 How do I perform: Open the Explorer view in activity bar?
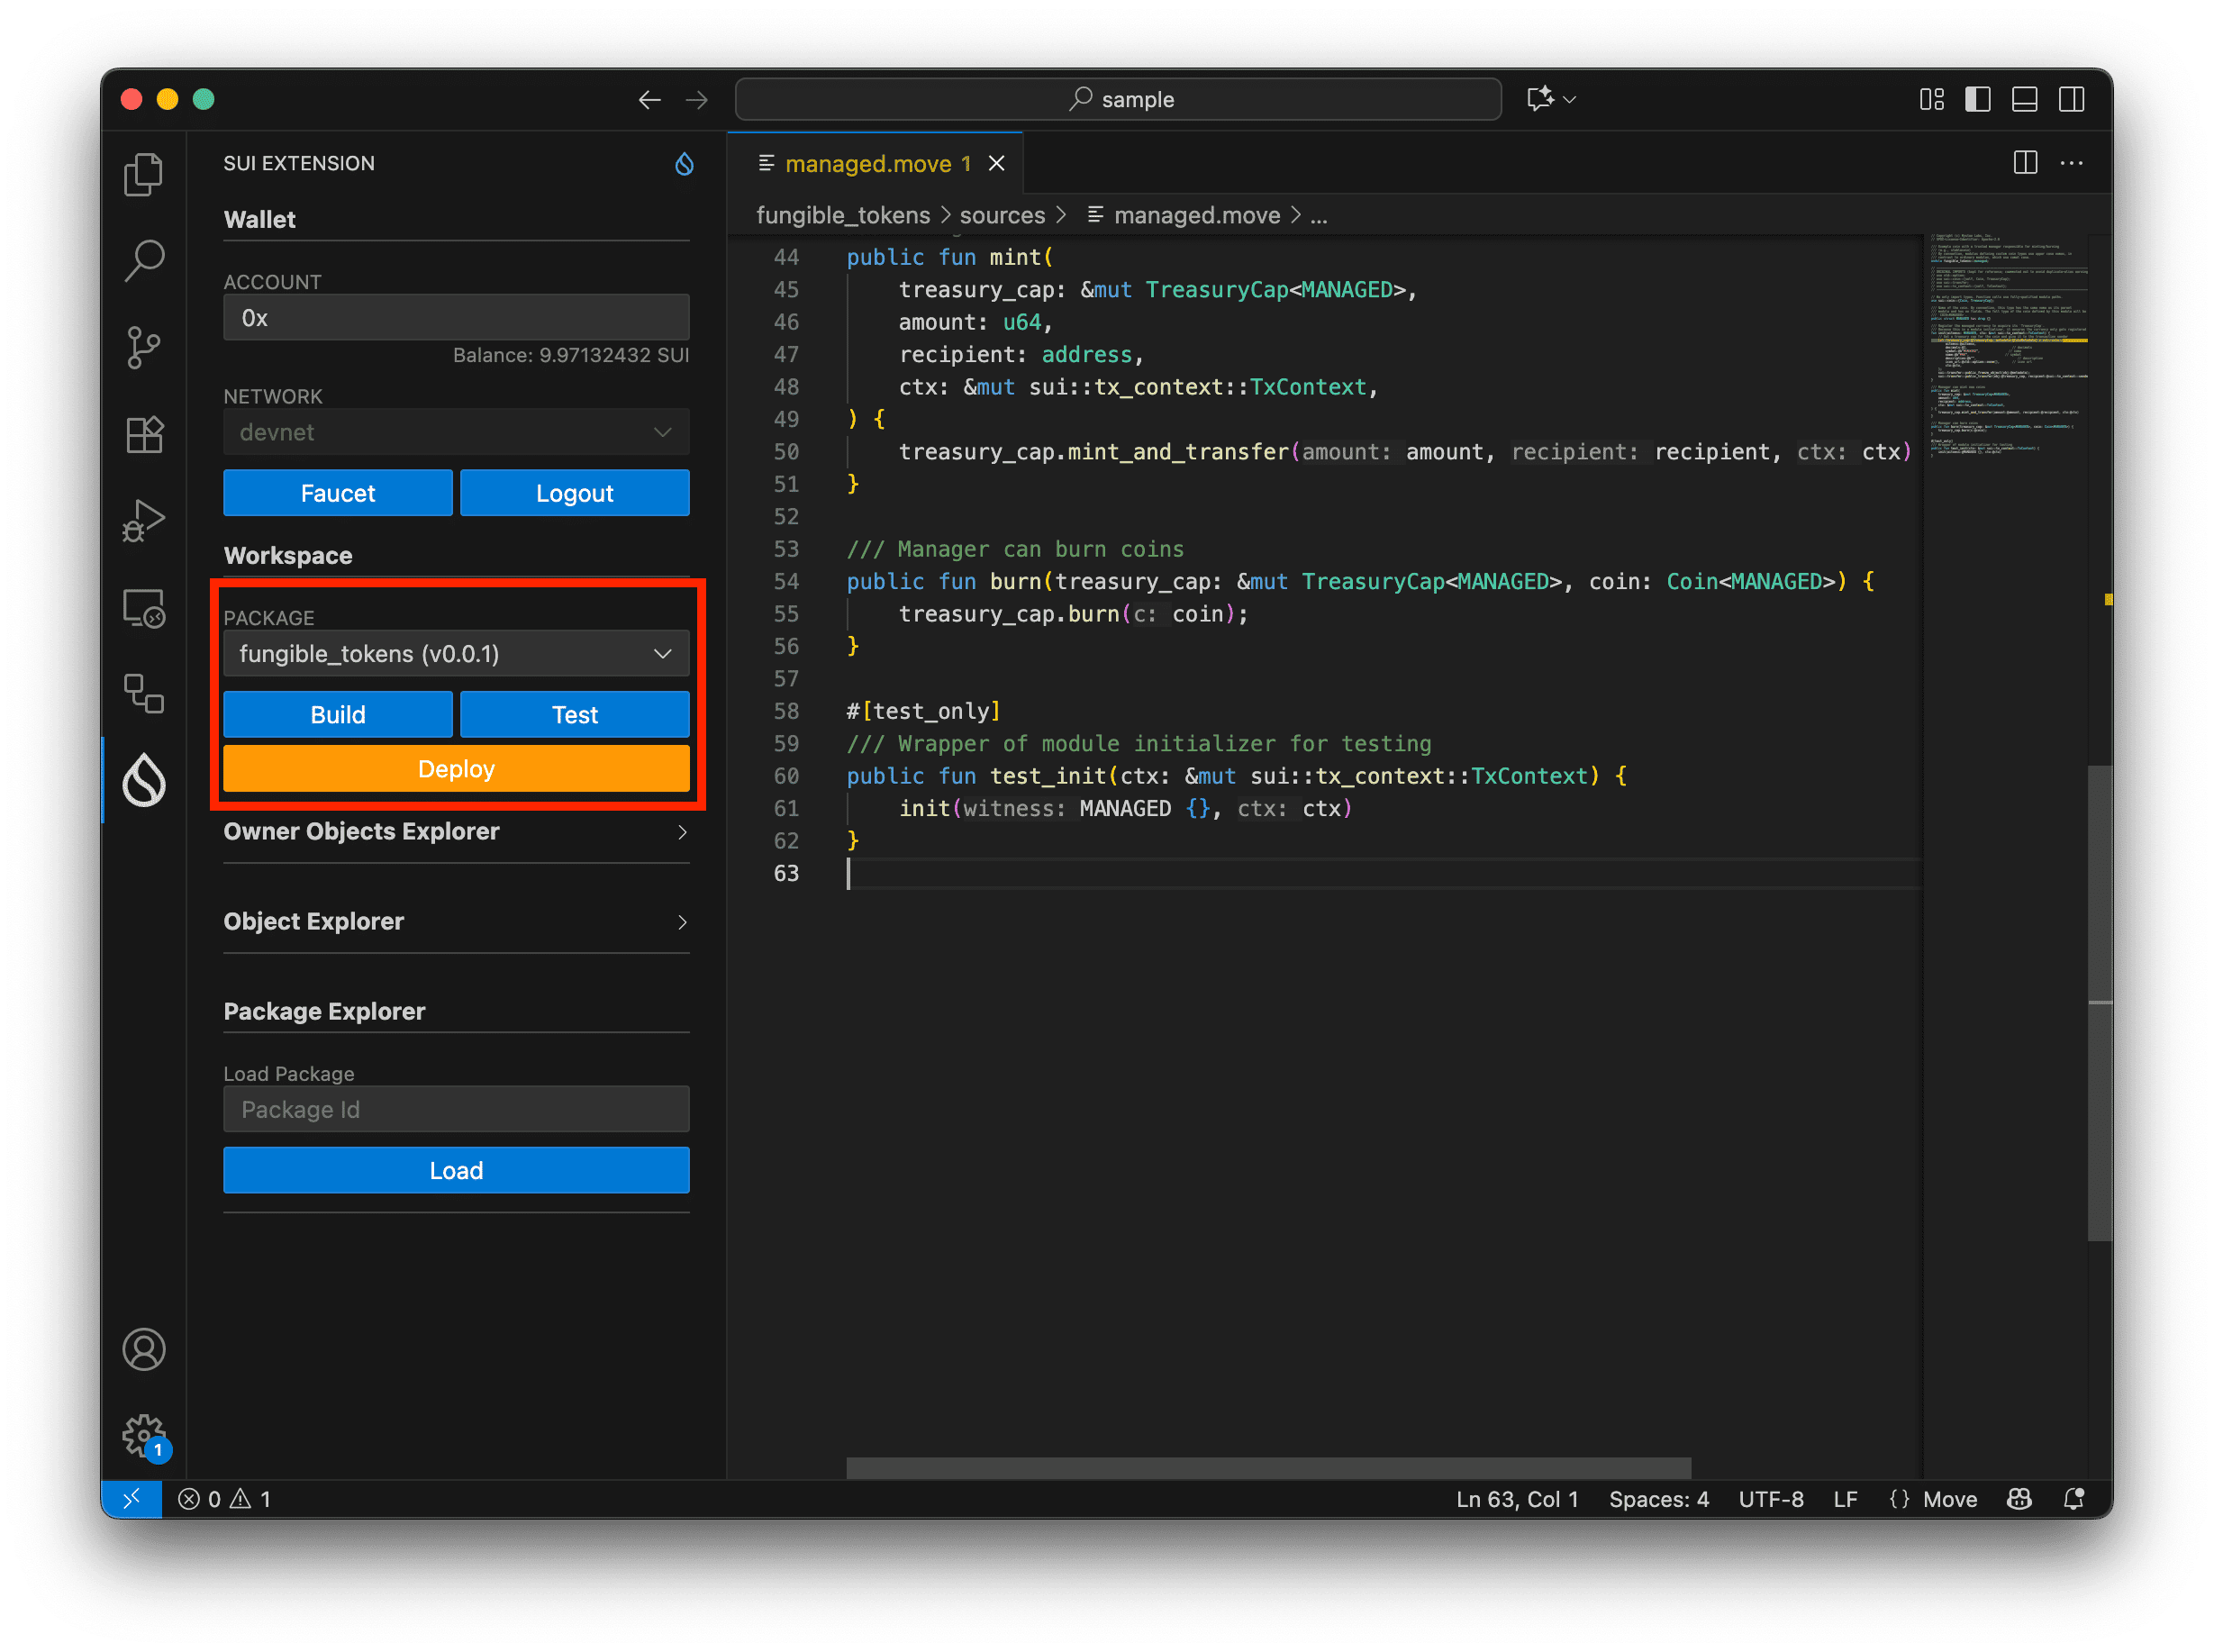click(144, 175)
